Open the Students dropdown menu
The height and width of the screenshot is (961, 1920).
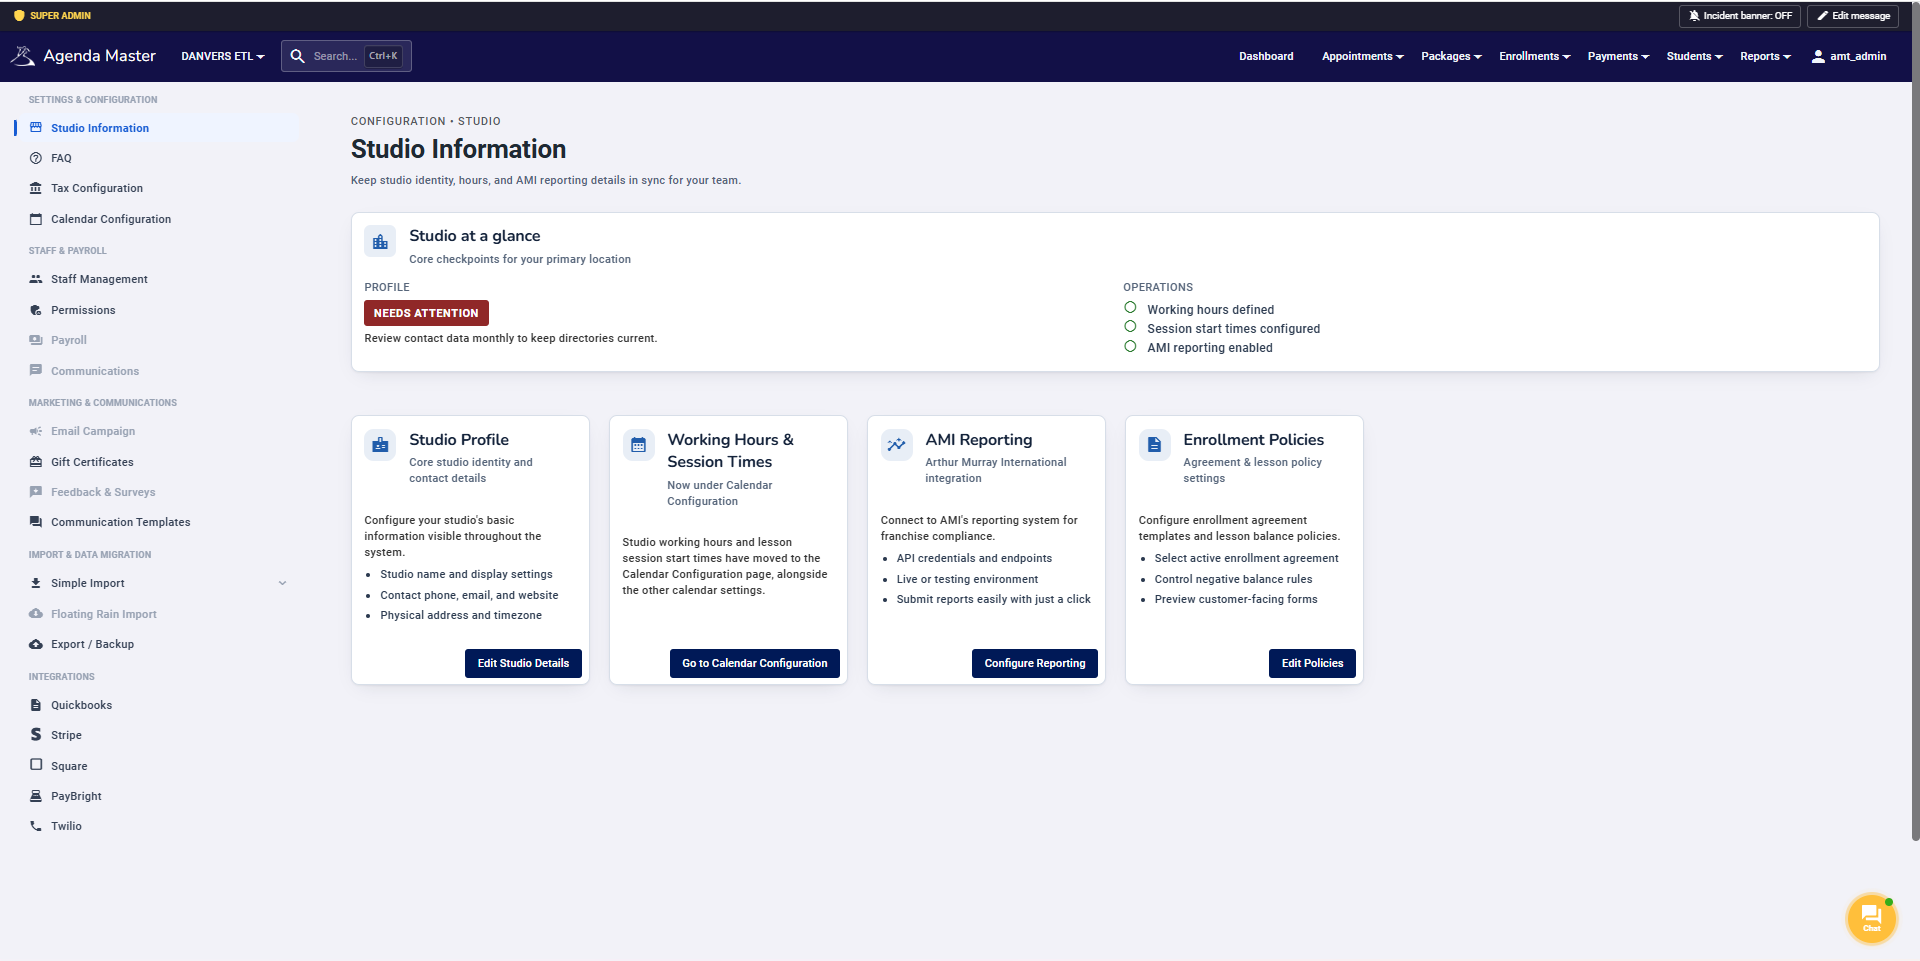[1694, 56]
